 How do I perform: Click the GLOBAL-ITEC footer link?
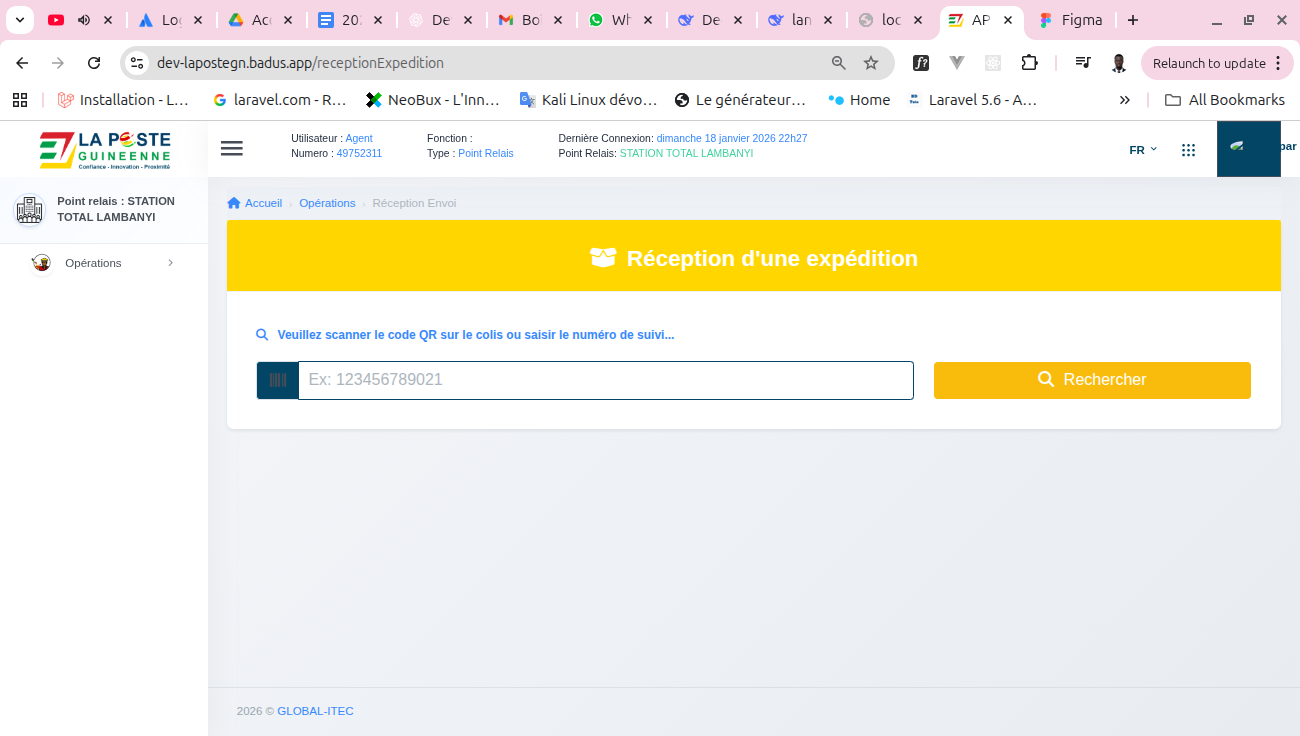pyautogui.click(x=315, y=711)
